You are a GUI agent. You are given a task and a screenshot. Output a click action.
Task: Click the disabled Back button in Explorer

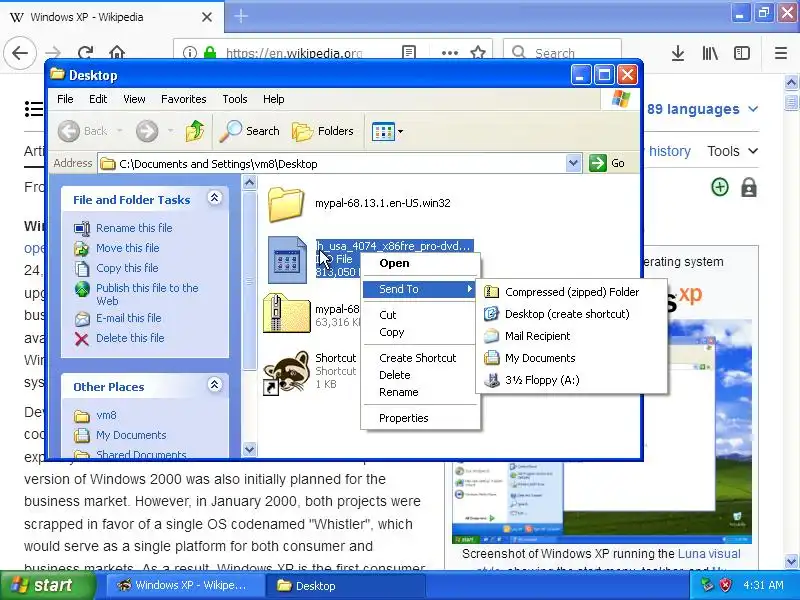(x=83, y=131)
